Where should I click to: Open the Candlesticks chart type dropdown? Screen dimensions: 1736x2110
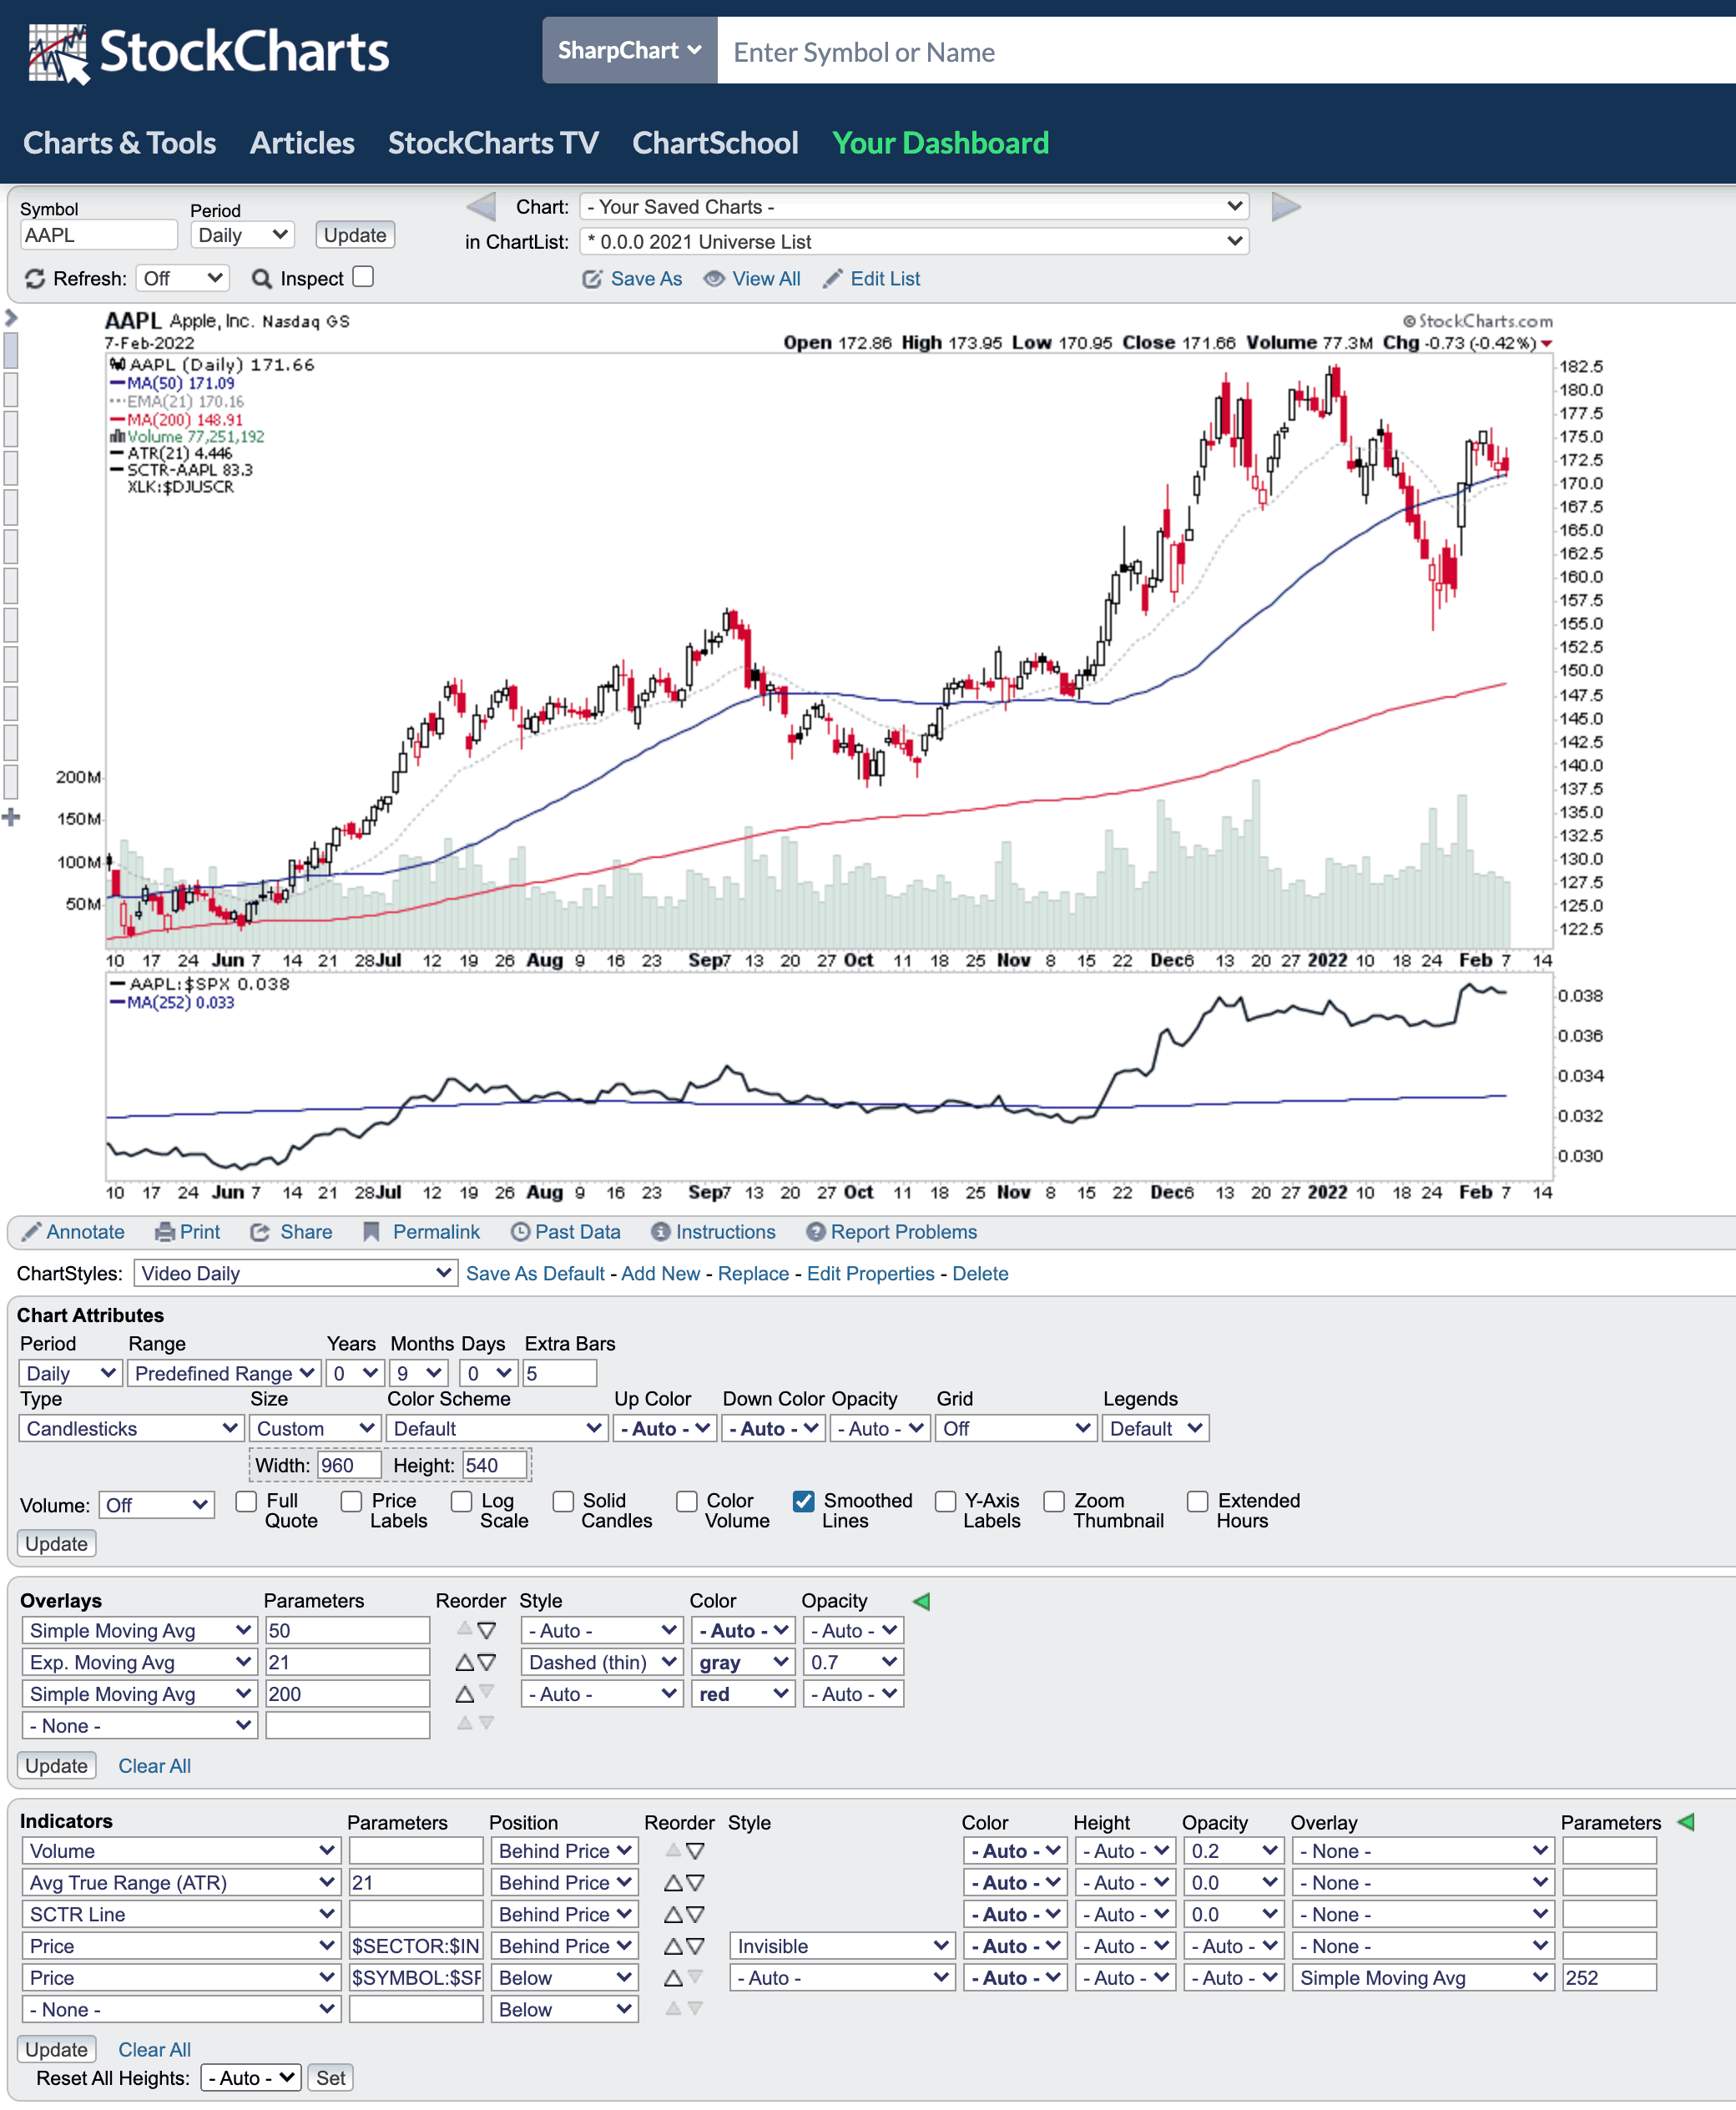point(130,1428)
